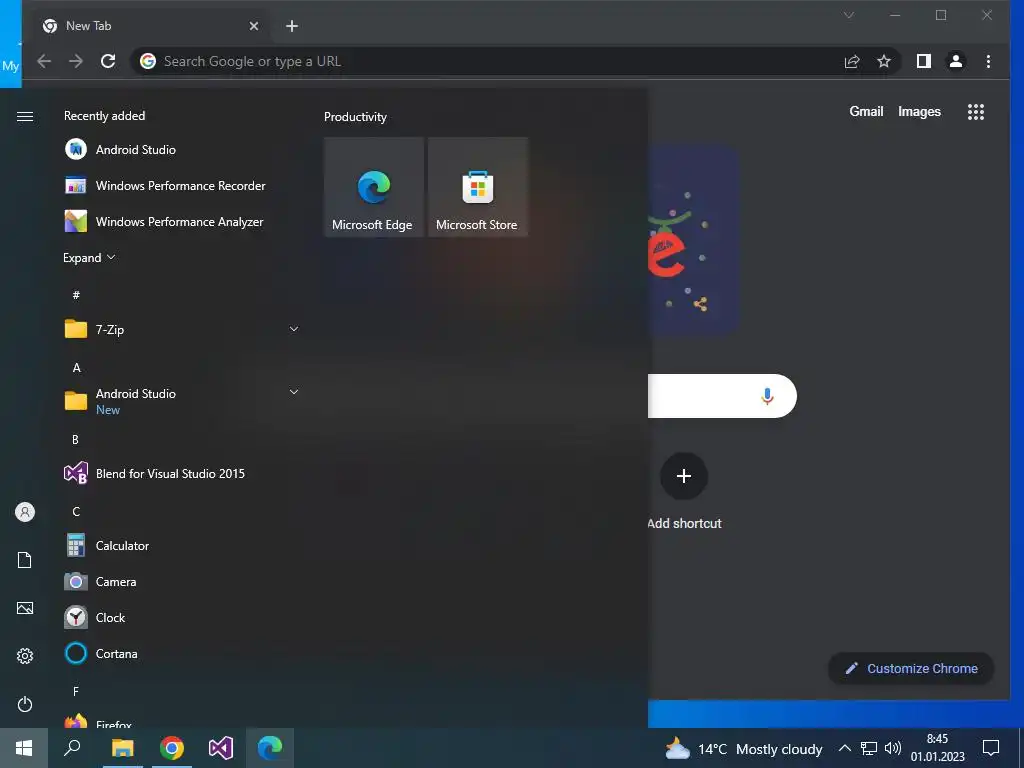The image size is (1024, 768).
Task: Click the Microsoft Edge tile
Action: click(374, 187)
